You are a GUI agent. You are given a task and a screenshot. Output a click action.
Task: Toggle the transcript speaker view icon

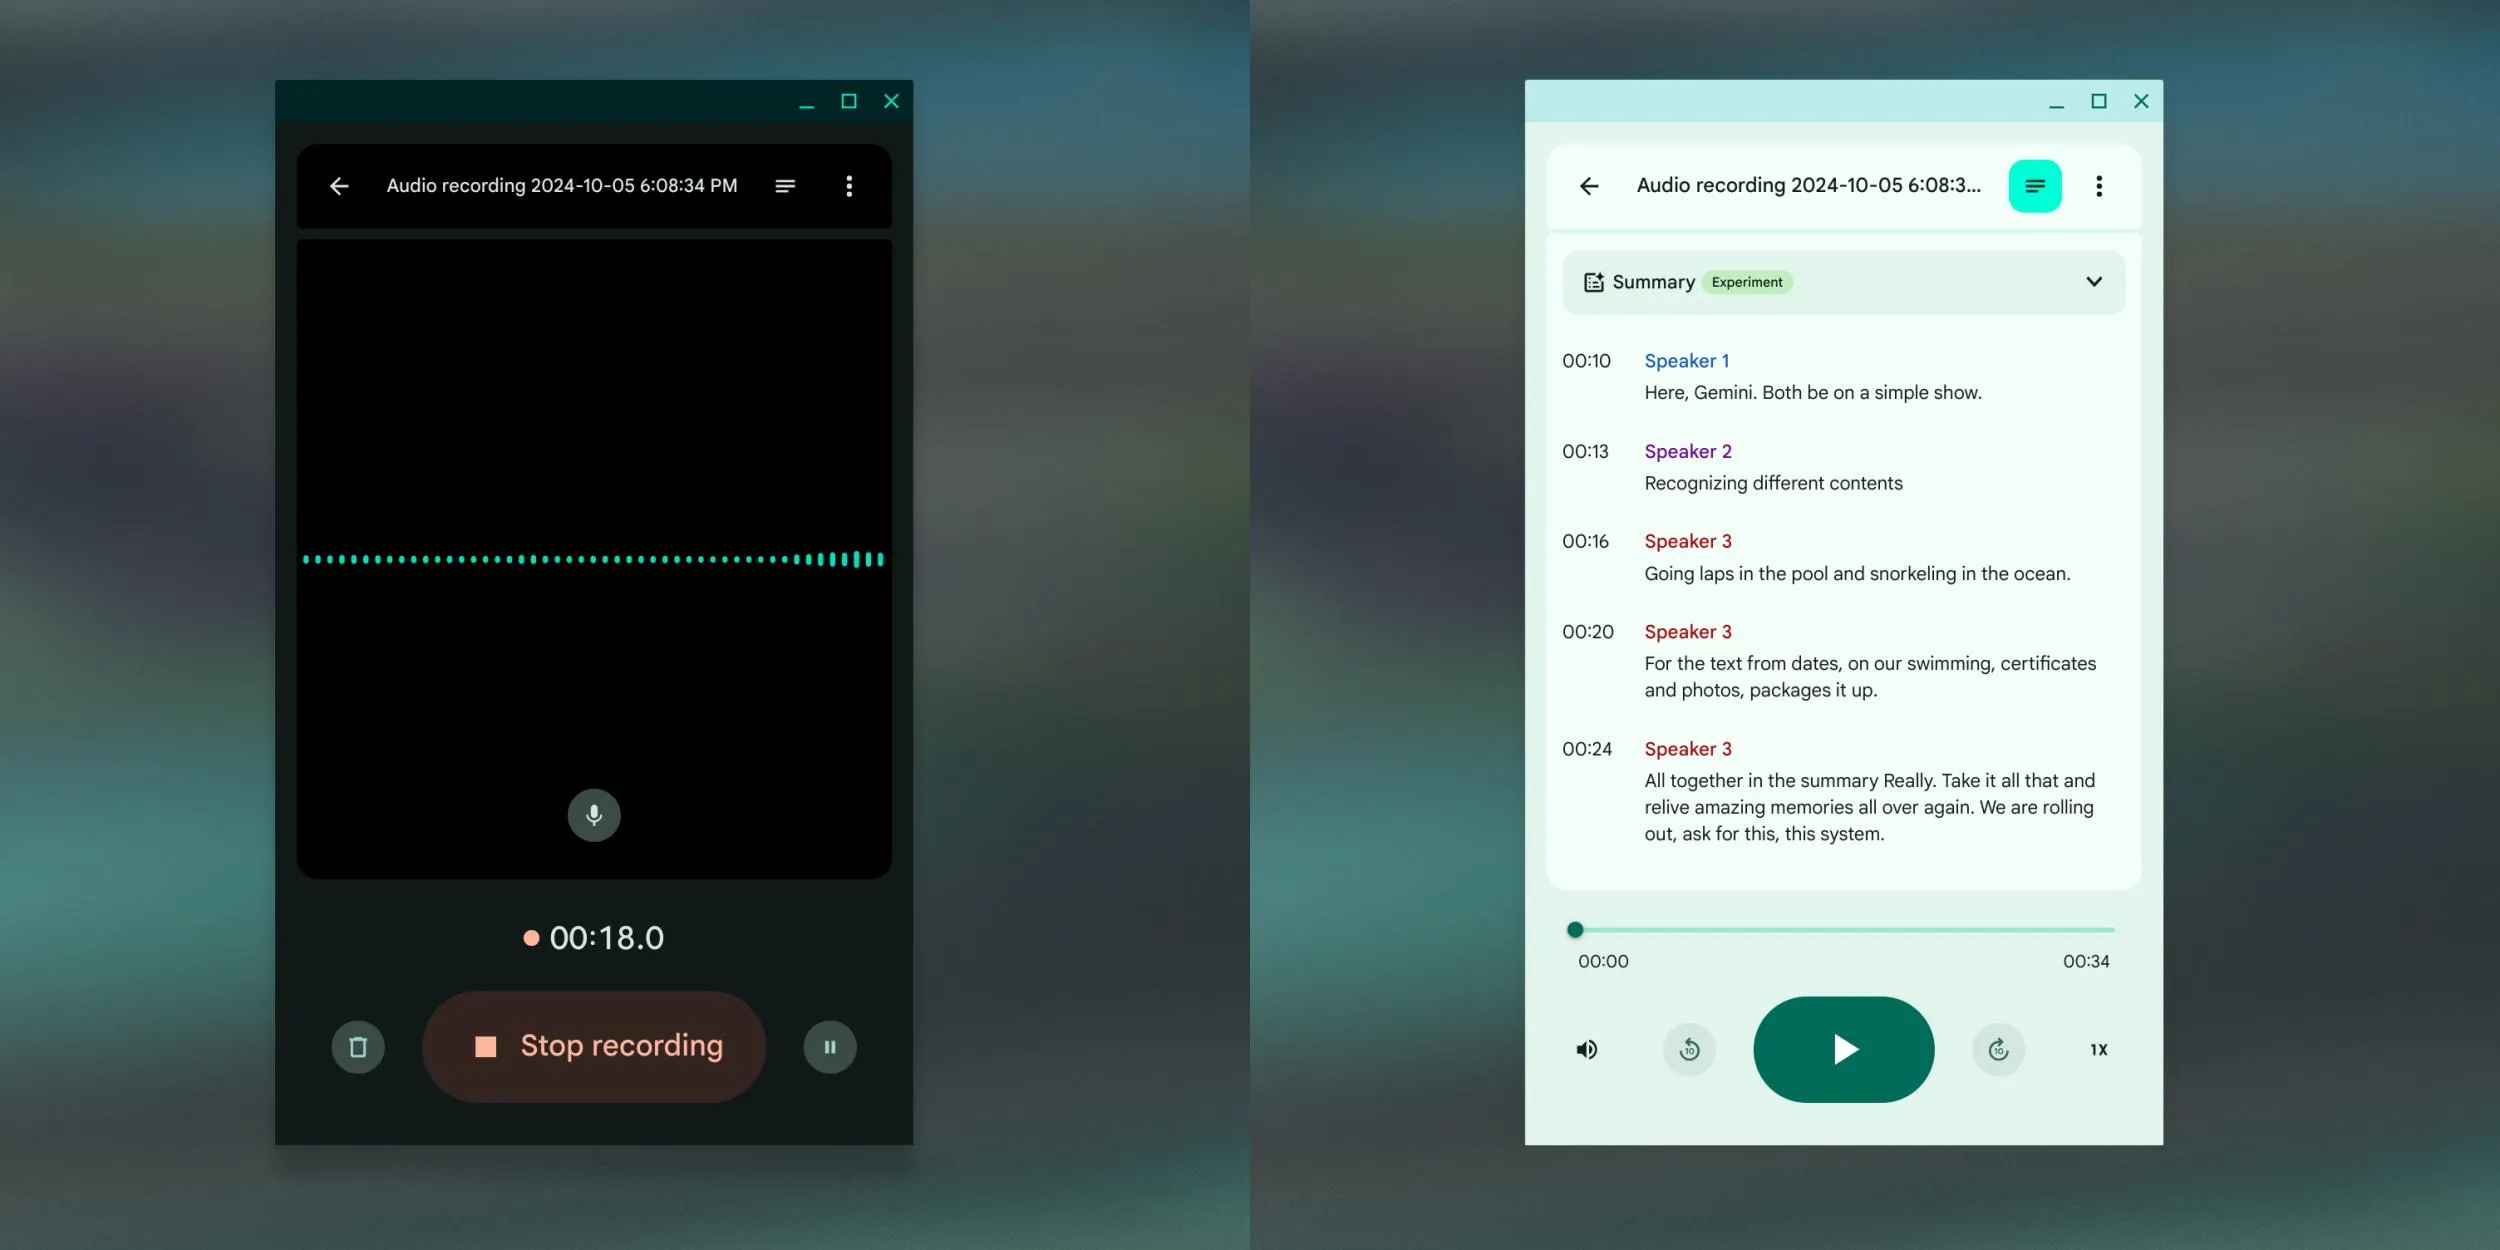(2036, 187)
